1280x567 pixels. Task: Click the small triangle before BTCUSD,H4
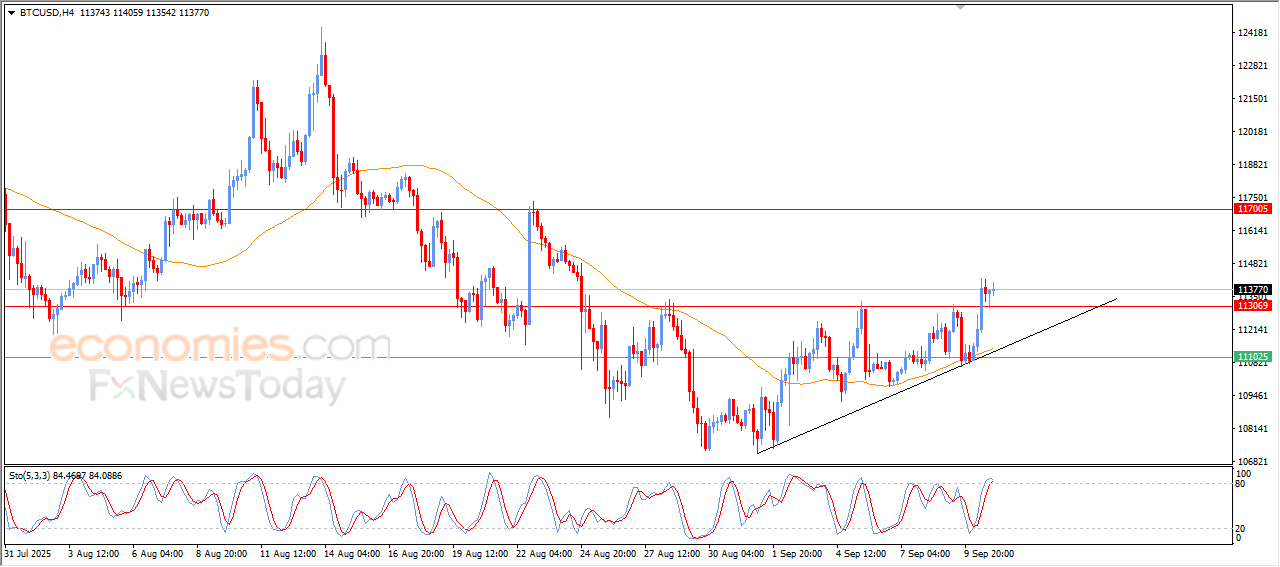coord(11,13)
